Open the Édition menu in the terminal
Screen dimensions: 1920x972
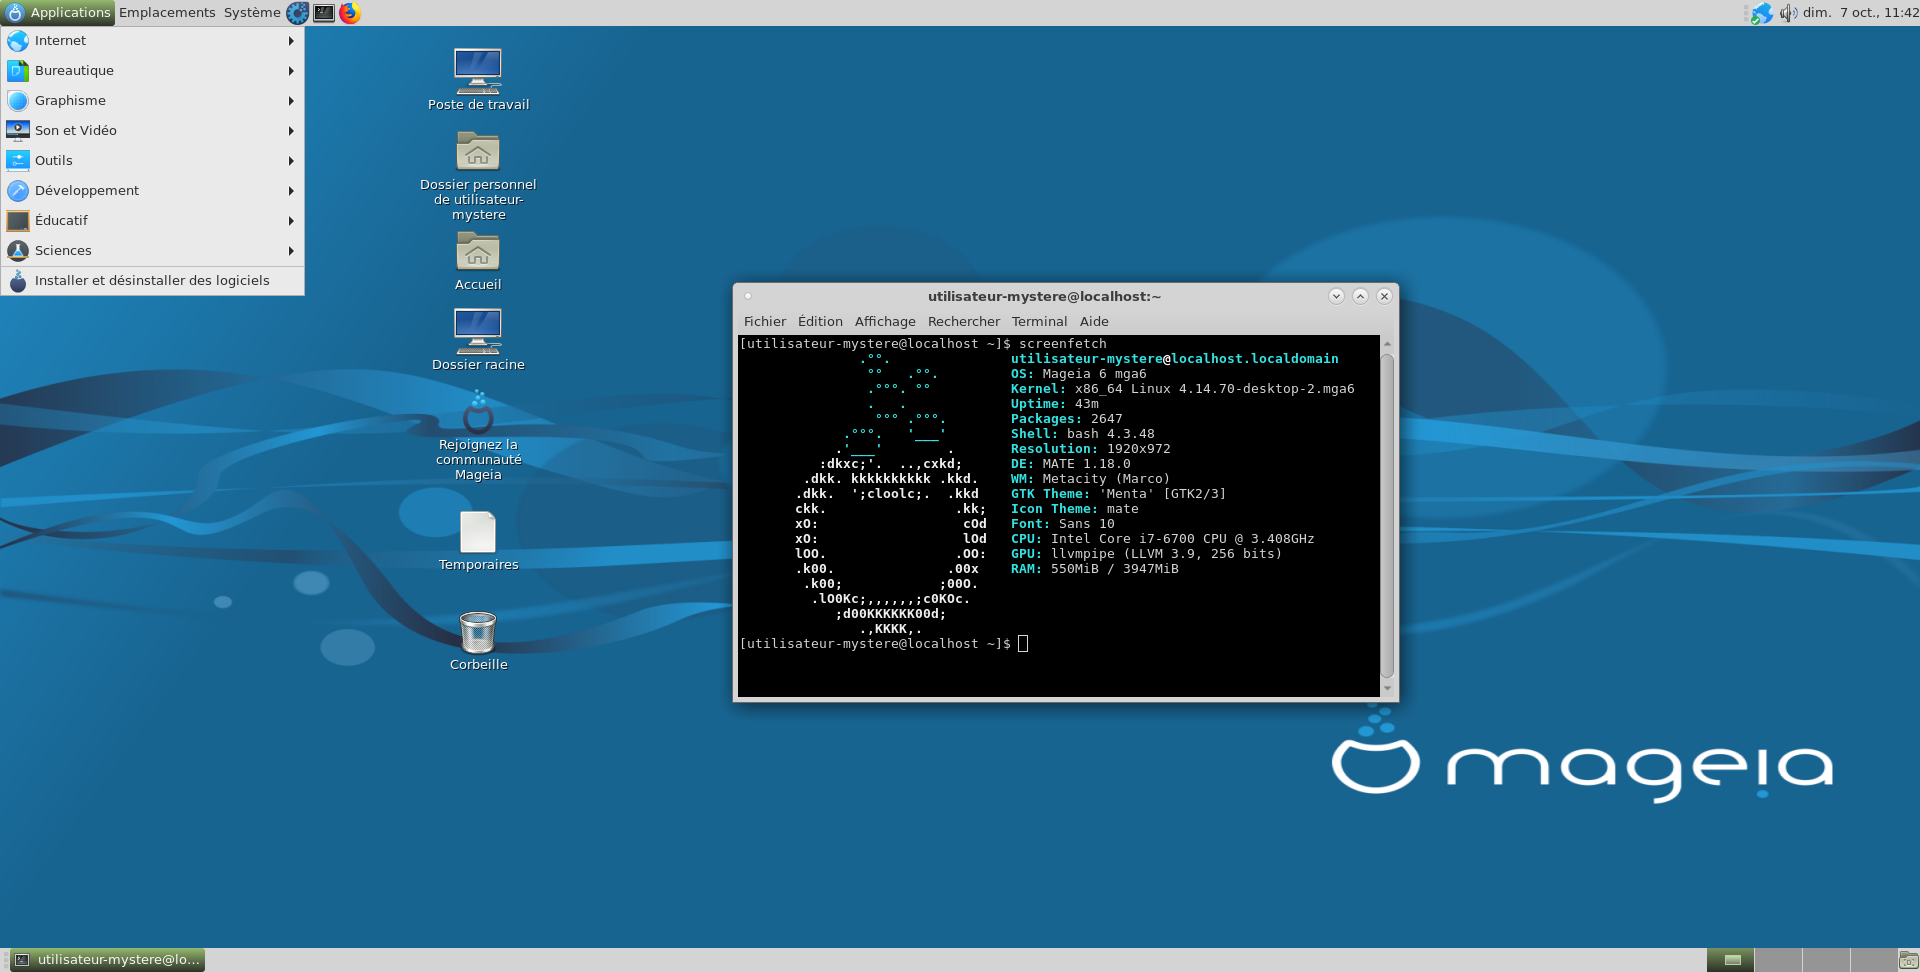pyautogui.click(x=820, y=322)
